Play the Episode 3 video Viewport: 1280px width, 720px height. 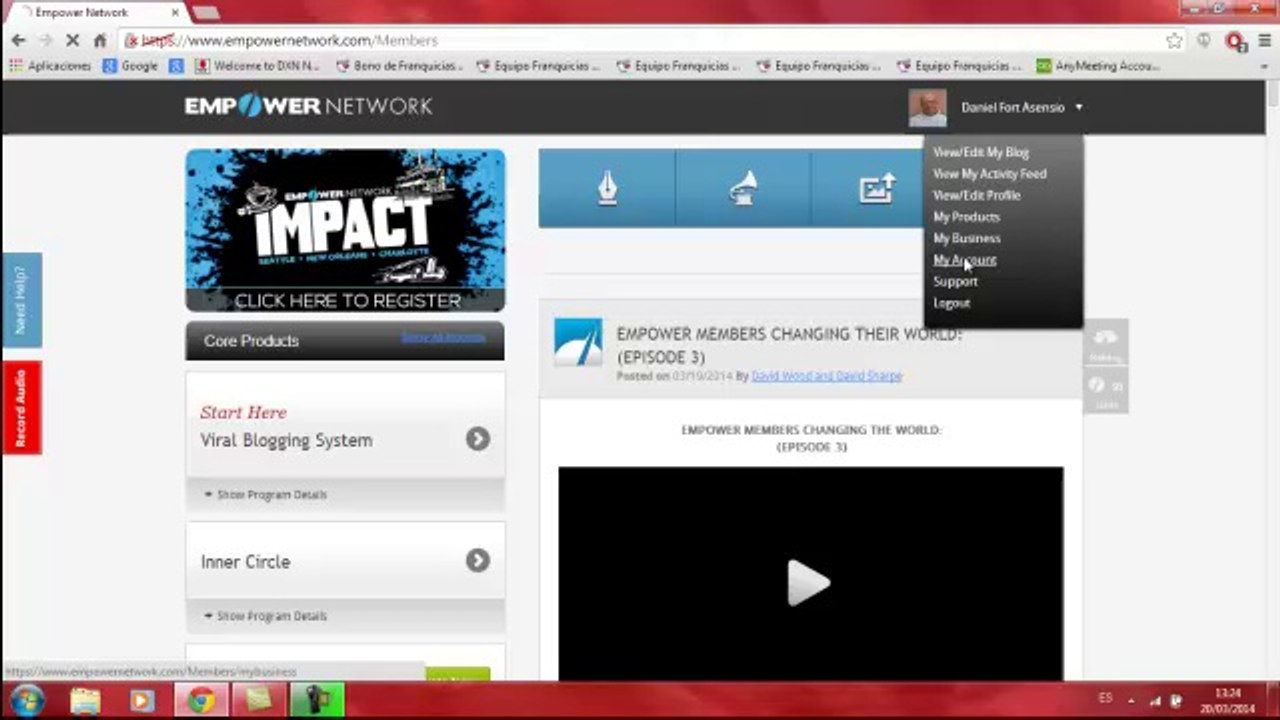click(x=809, y=583)
